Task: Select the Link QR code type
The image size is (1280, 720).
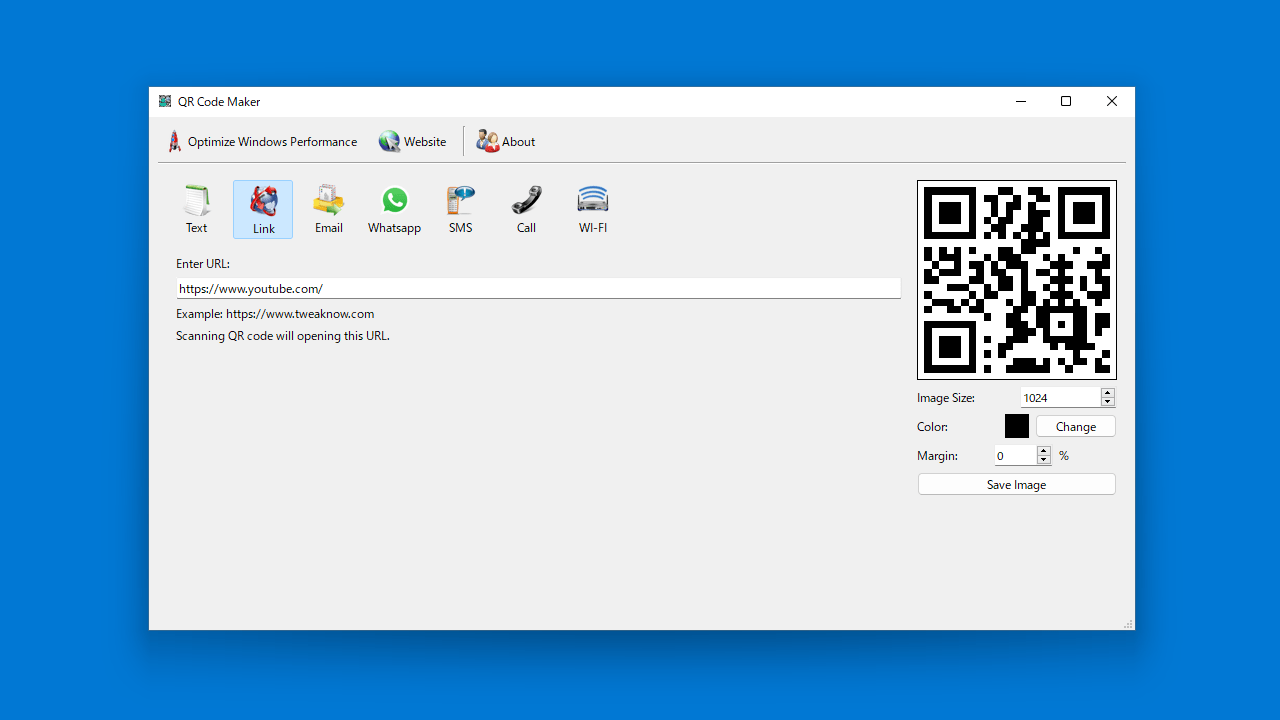Action: pos(263,210)
